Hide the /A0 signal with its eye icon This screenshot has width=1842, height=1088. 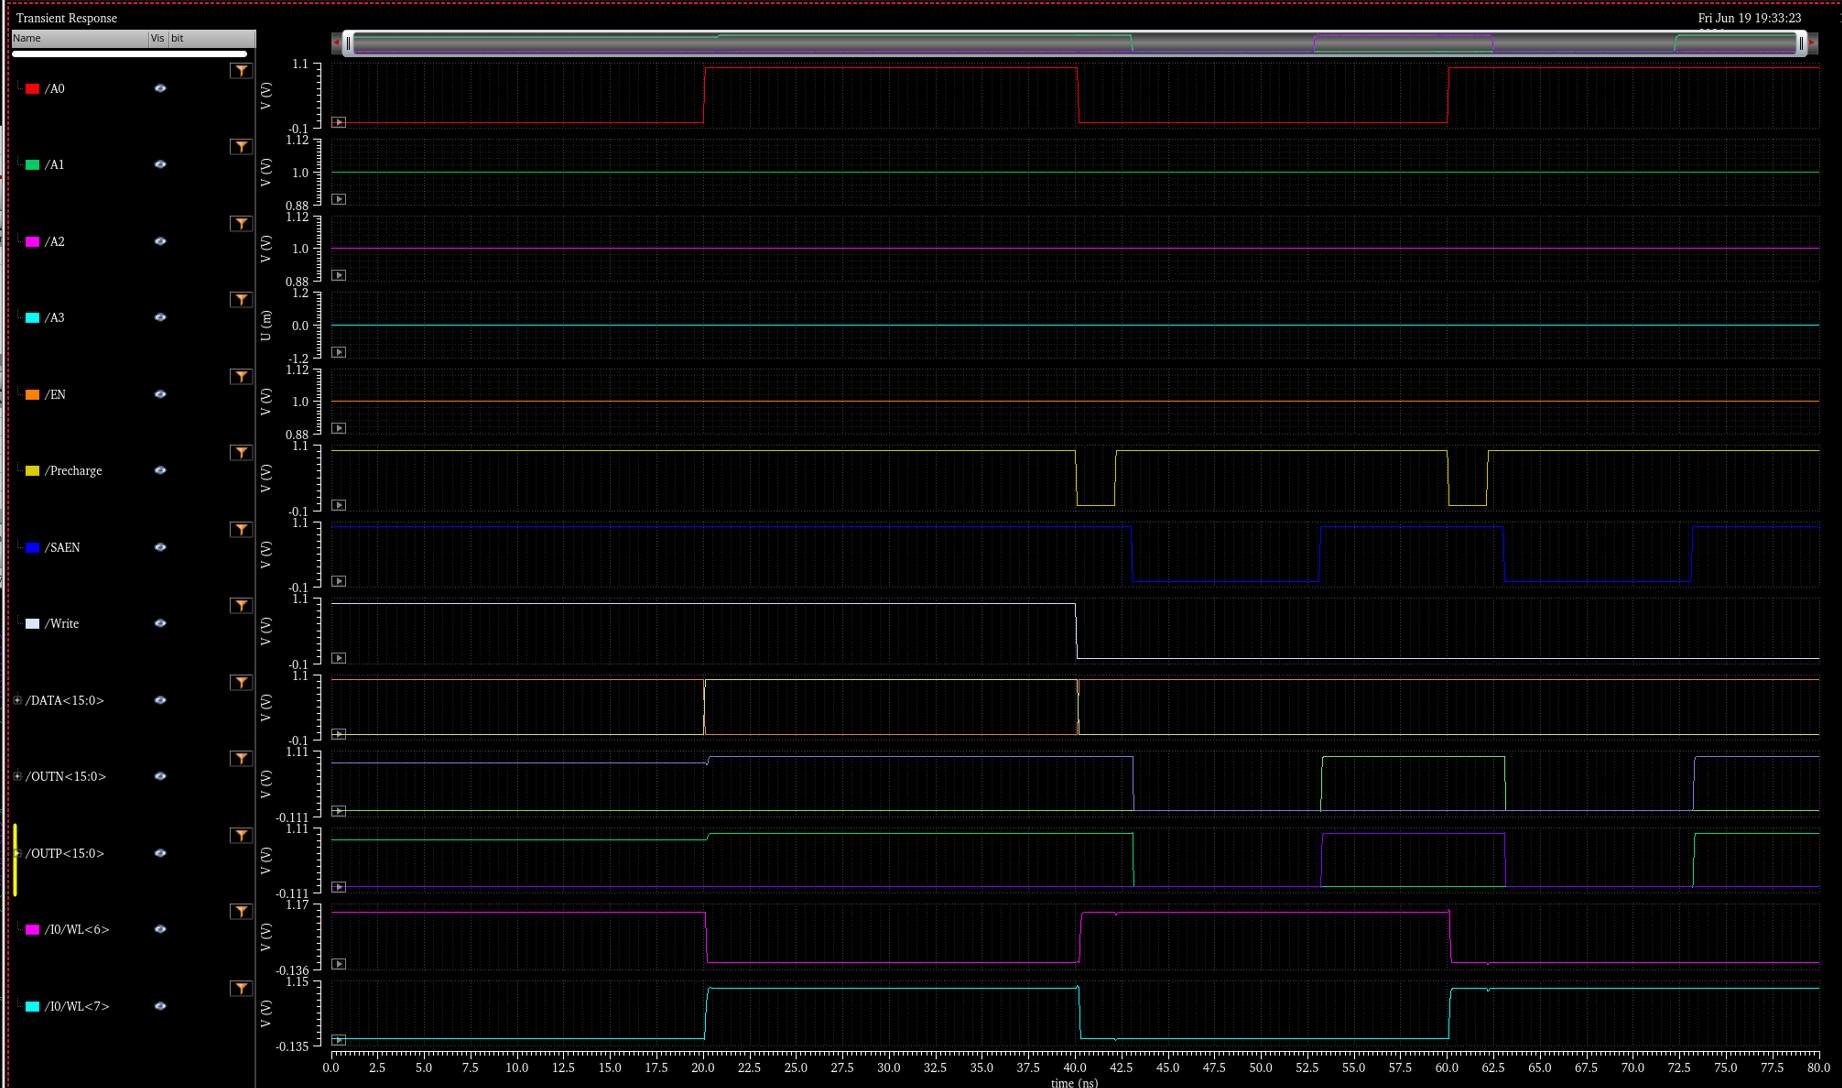click(x=160, y=89)
